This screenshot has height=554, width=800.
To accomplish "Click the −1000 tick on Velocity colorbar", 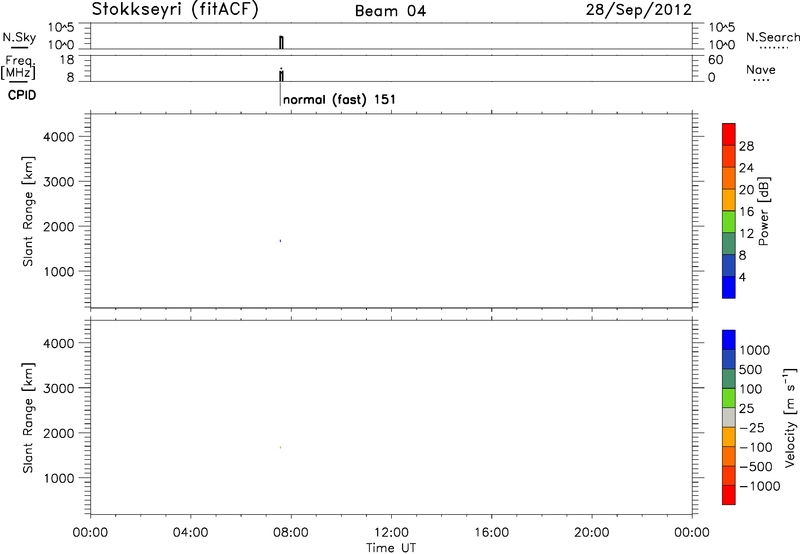I will click(760, 486).
